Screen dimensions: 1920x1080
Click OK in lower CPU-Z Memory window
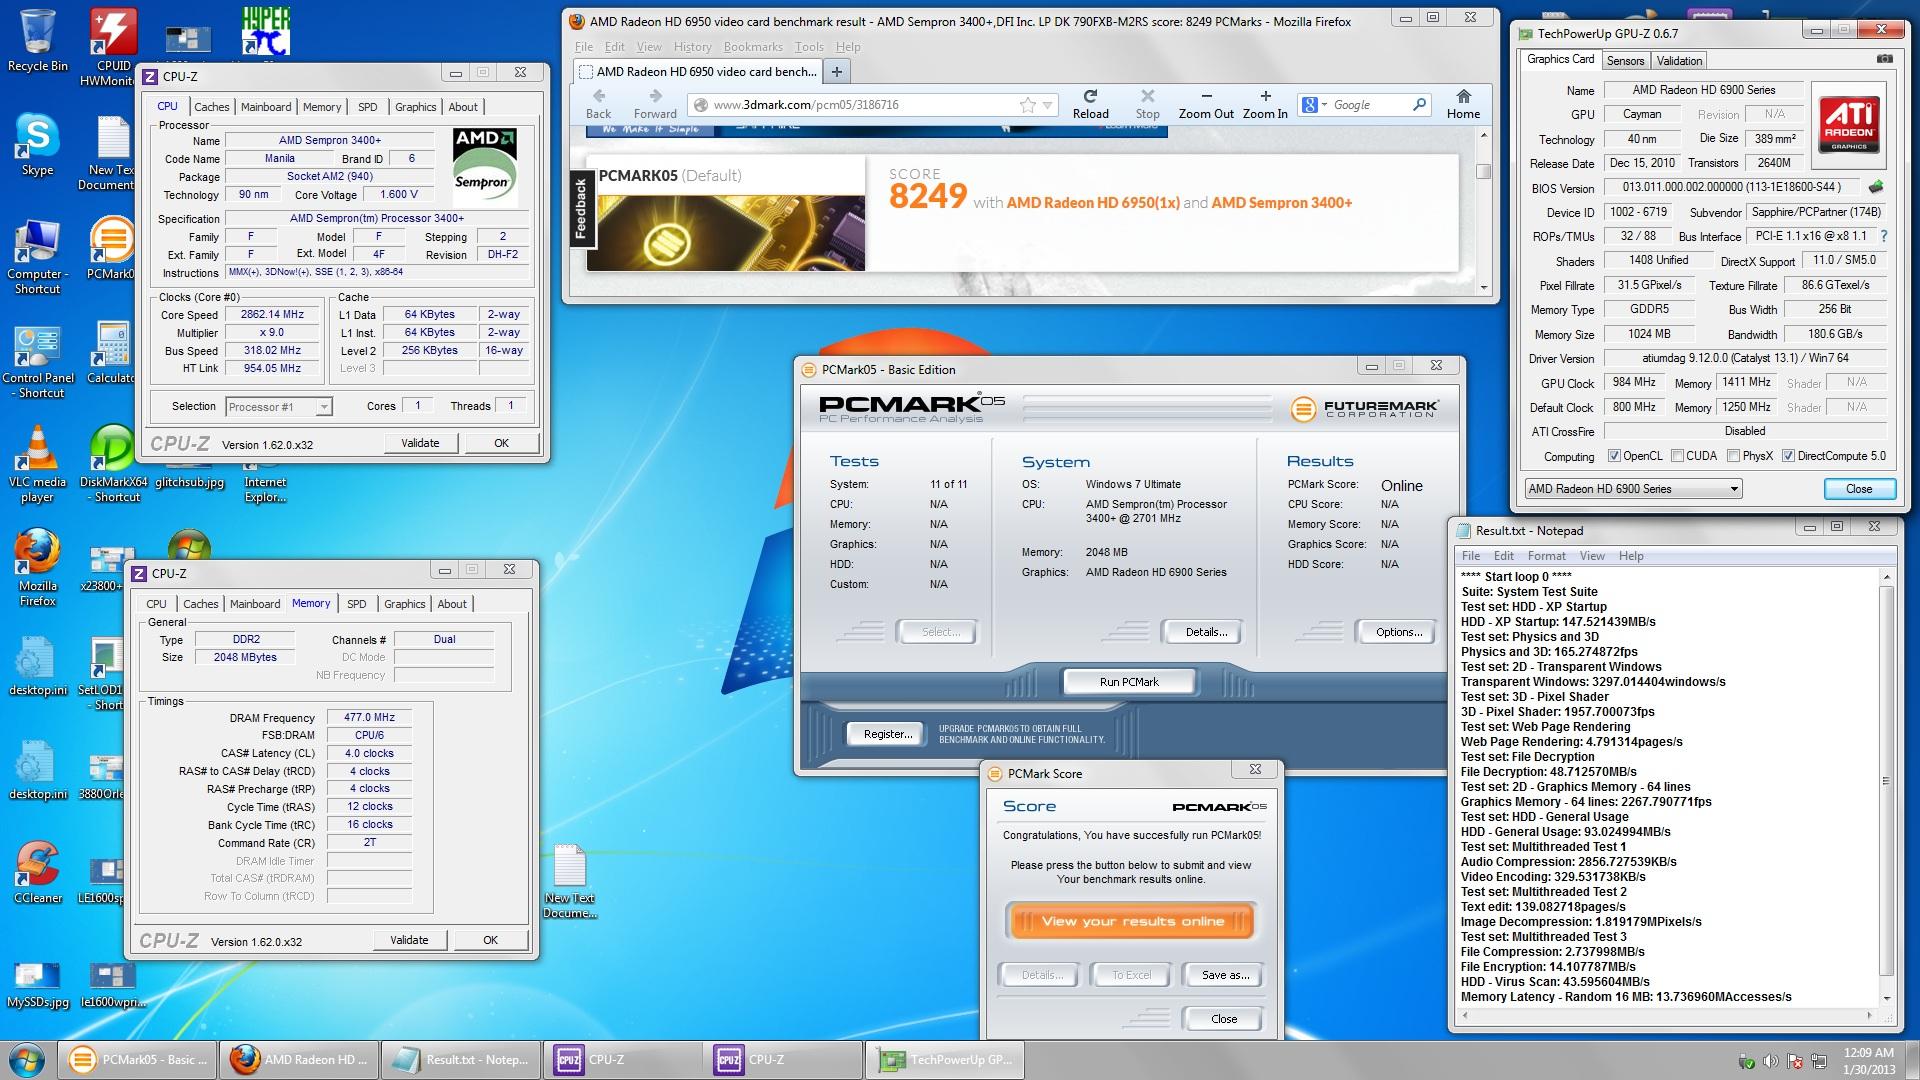[490, 940]
